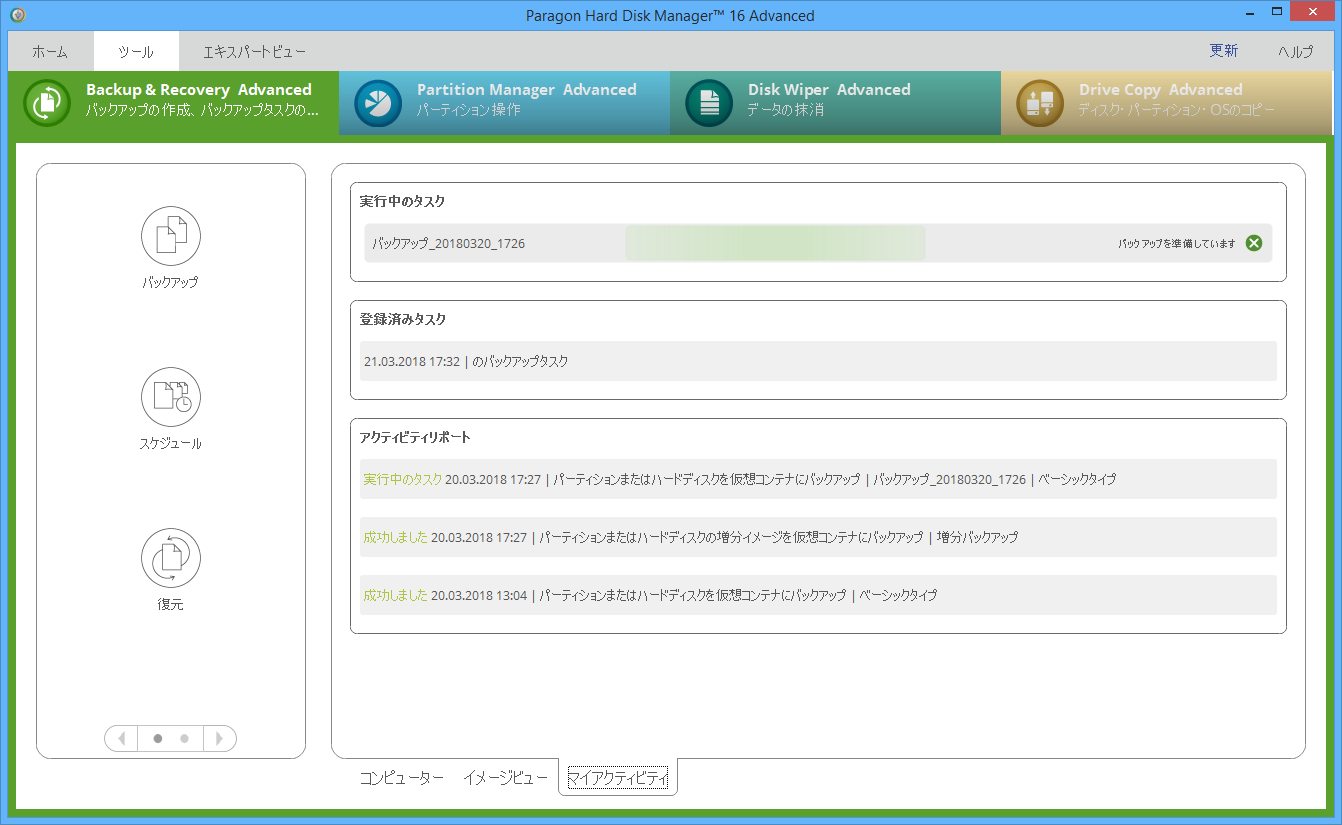
Task: Switch to the イメージビュー bottom tab
Action: point(505,777)
